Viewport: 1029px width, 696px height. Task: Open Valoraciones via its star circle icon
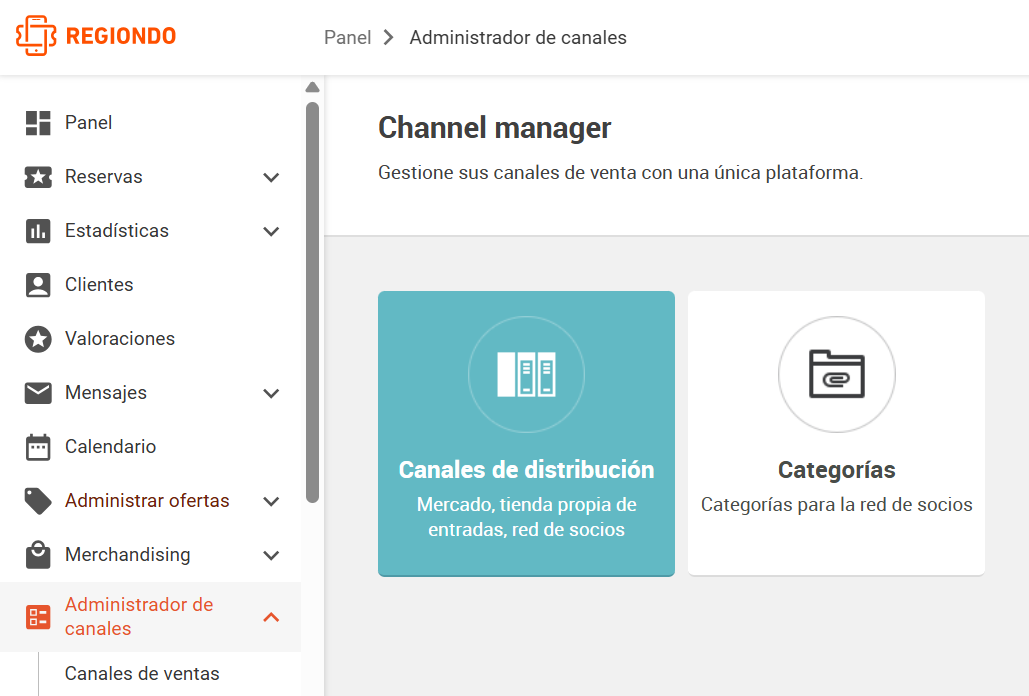click(x=38, y=339)
